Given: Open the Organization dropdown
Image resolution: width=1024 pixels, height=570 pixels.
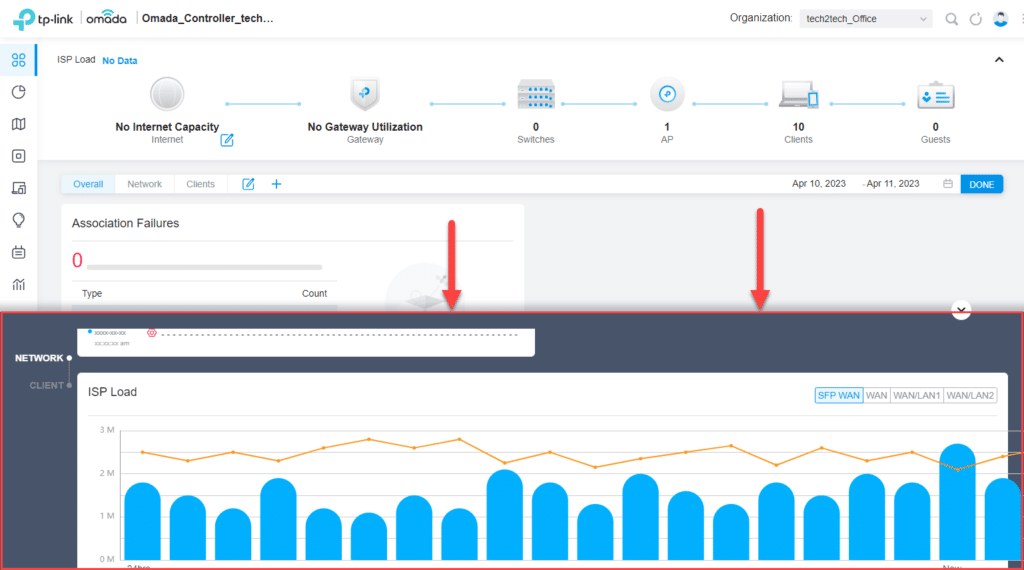Looking at the screenshot, I should pos(866,19).
